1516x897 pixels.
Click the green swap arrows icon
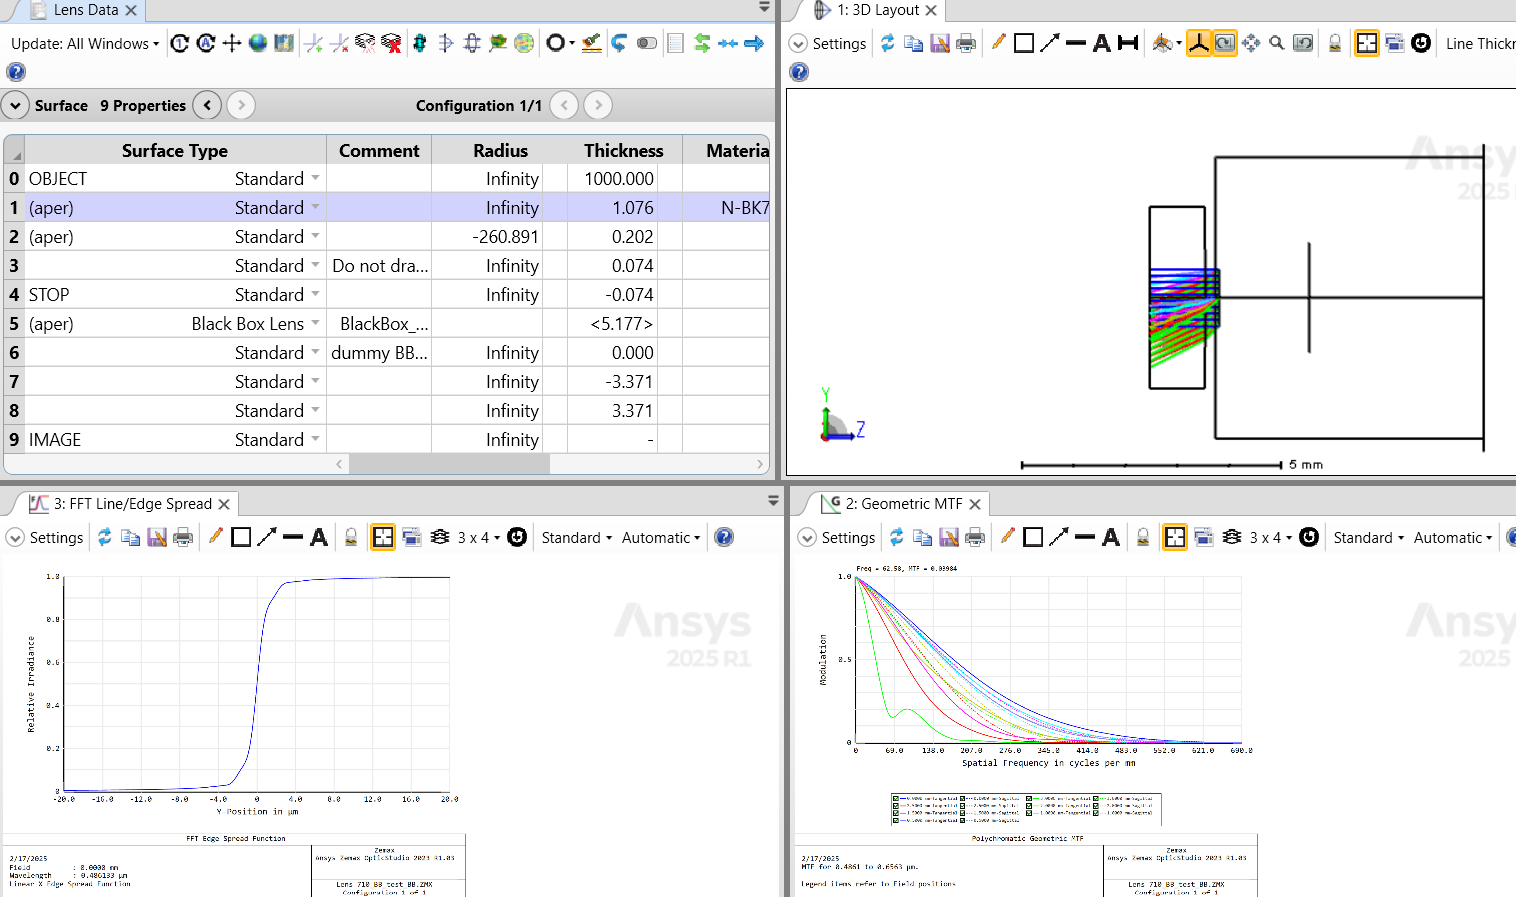point(702,43)
